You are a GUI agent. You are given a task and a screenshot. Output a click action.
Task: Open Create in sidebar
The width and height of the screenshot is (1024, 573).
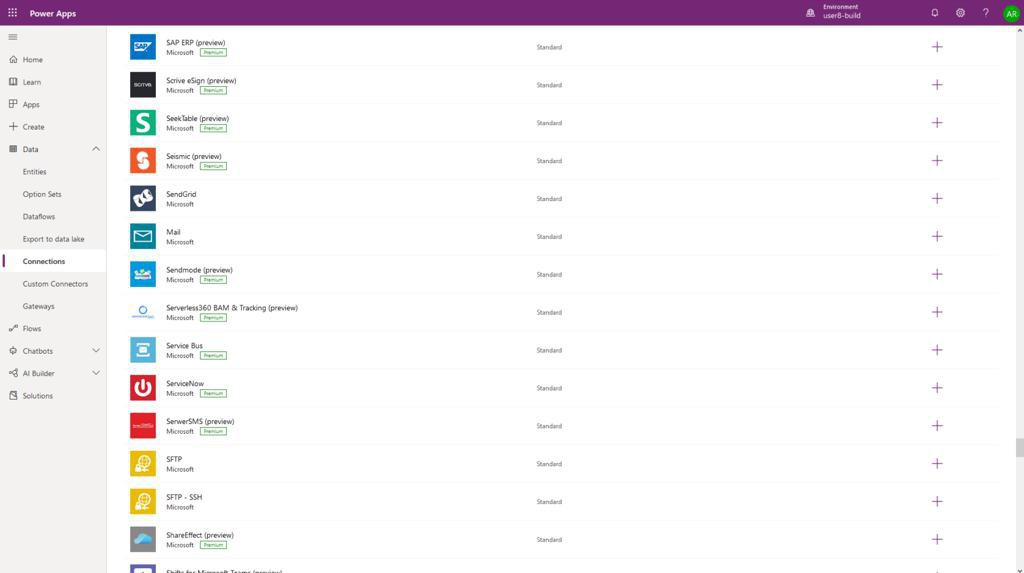[x=53, y=127]
